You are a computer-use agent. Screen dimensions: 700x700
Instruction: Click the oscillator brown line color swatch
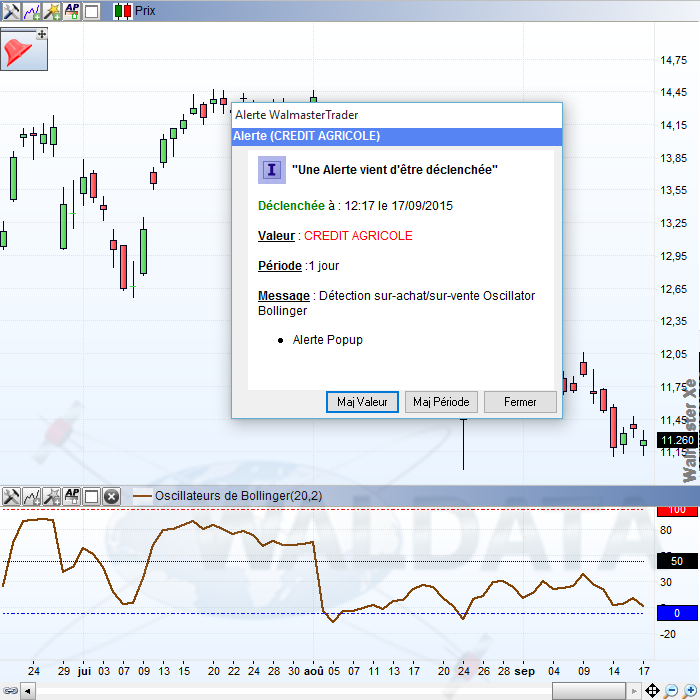143,496
